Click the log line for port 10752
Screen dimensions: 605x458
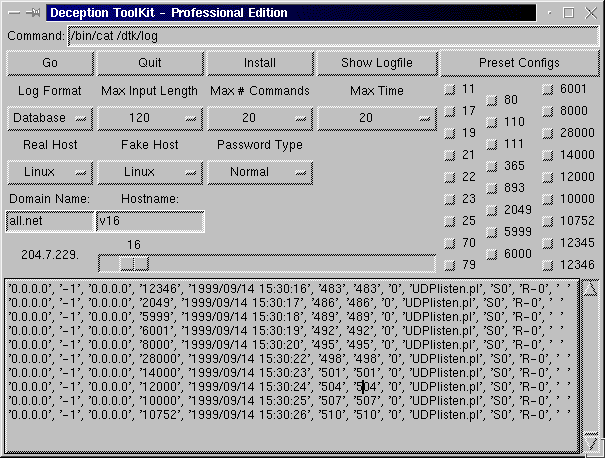click(x=289, y=414)
